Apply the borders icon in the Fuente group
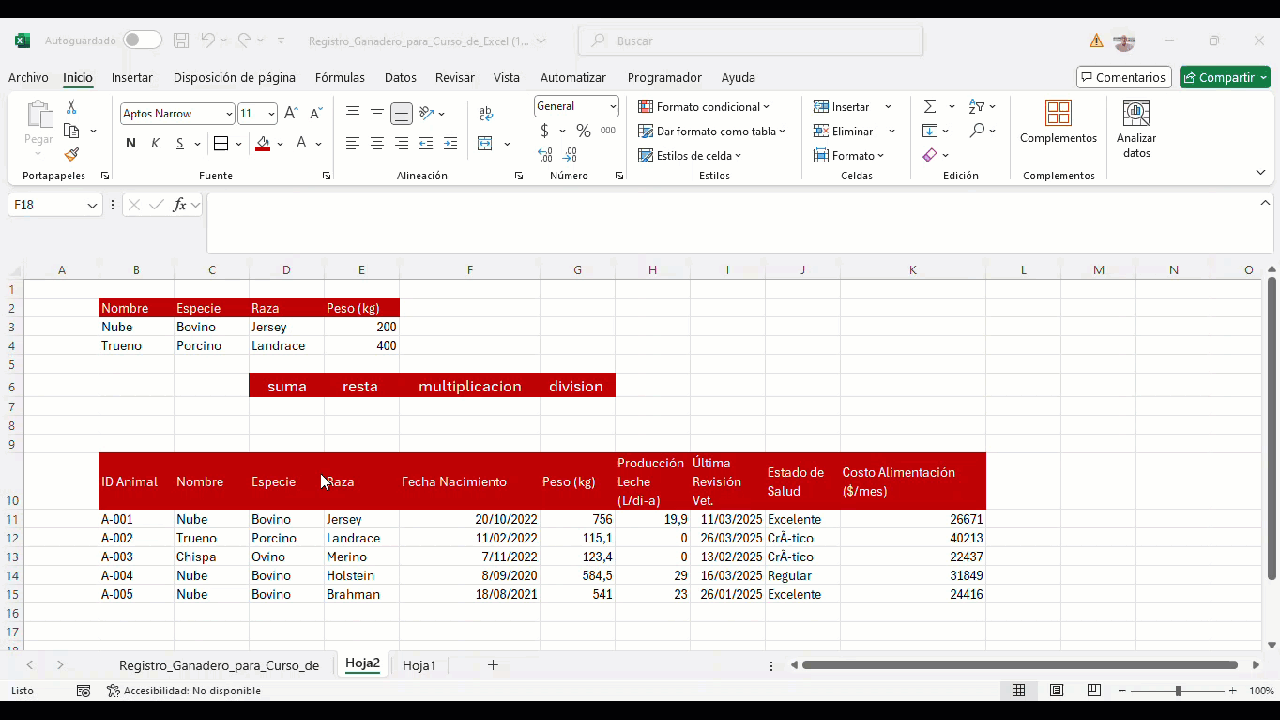The width and height of the screenshot is (1280, 720). click(221, 143)
